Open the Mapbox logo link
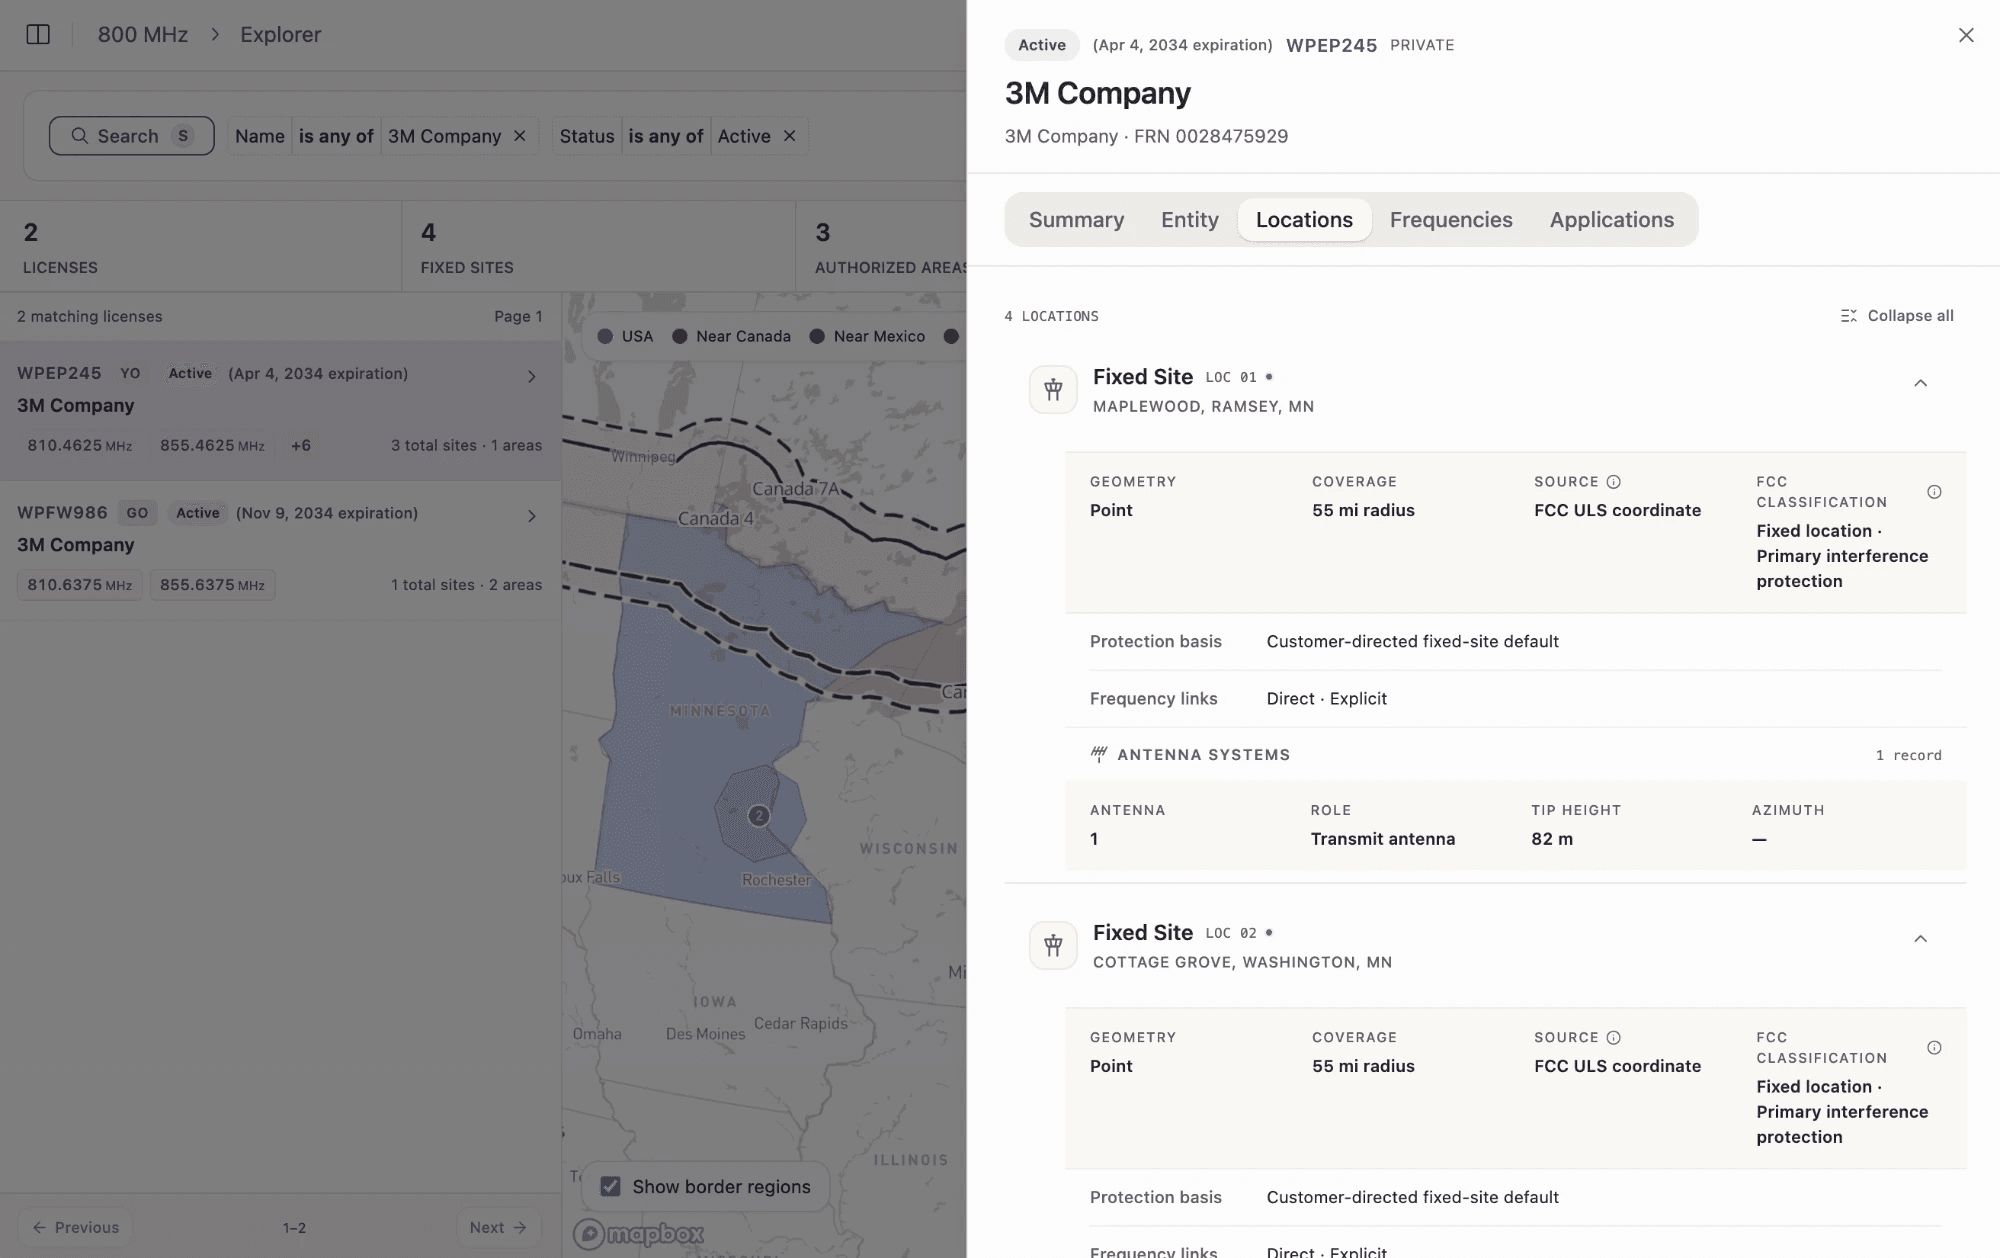 tap(639, 1234)
